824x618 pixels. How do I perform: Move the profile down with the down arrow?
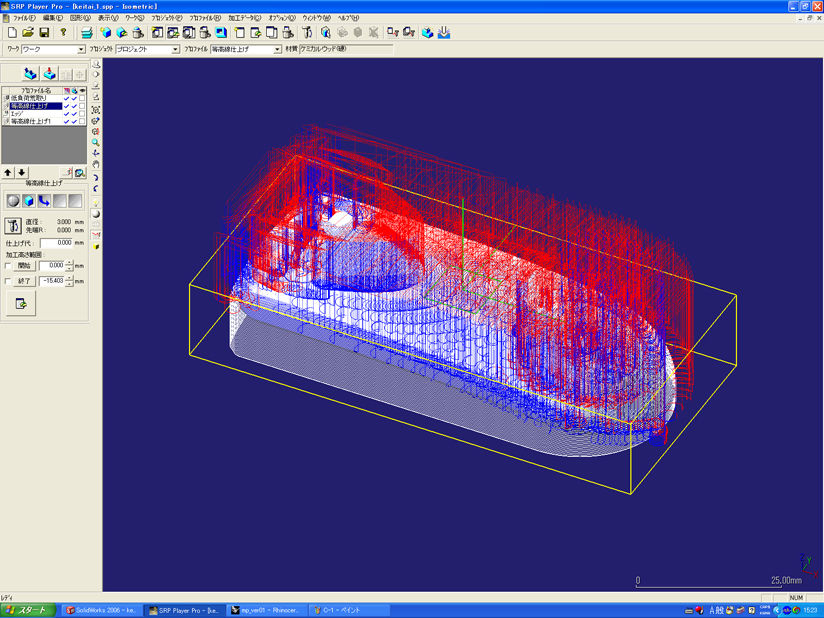(22, 172)
